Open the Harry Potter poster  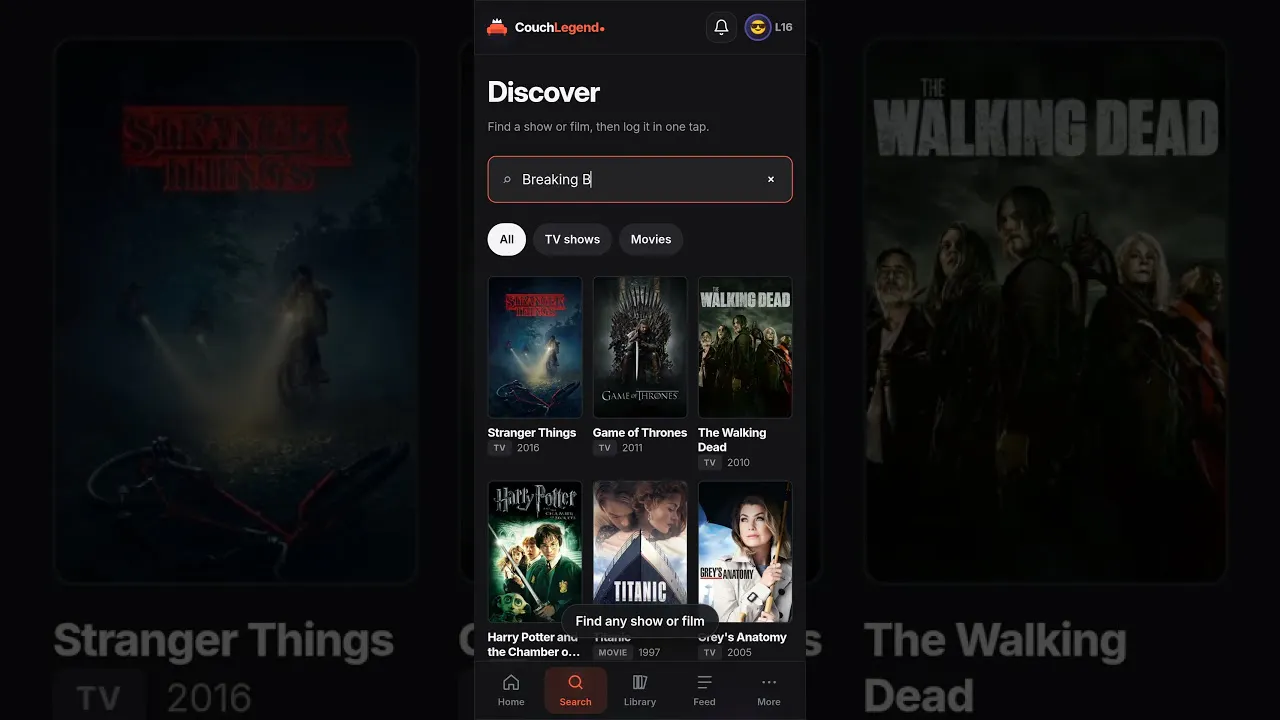535,552
